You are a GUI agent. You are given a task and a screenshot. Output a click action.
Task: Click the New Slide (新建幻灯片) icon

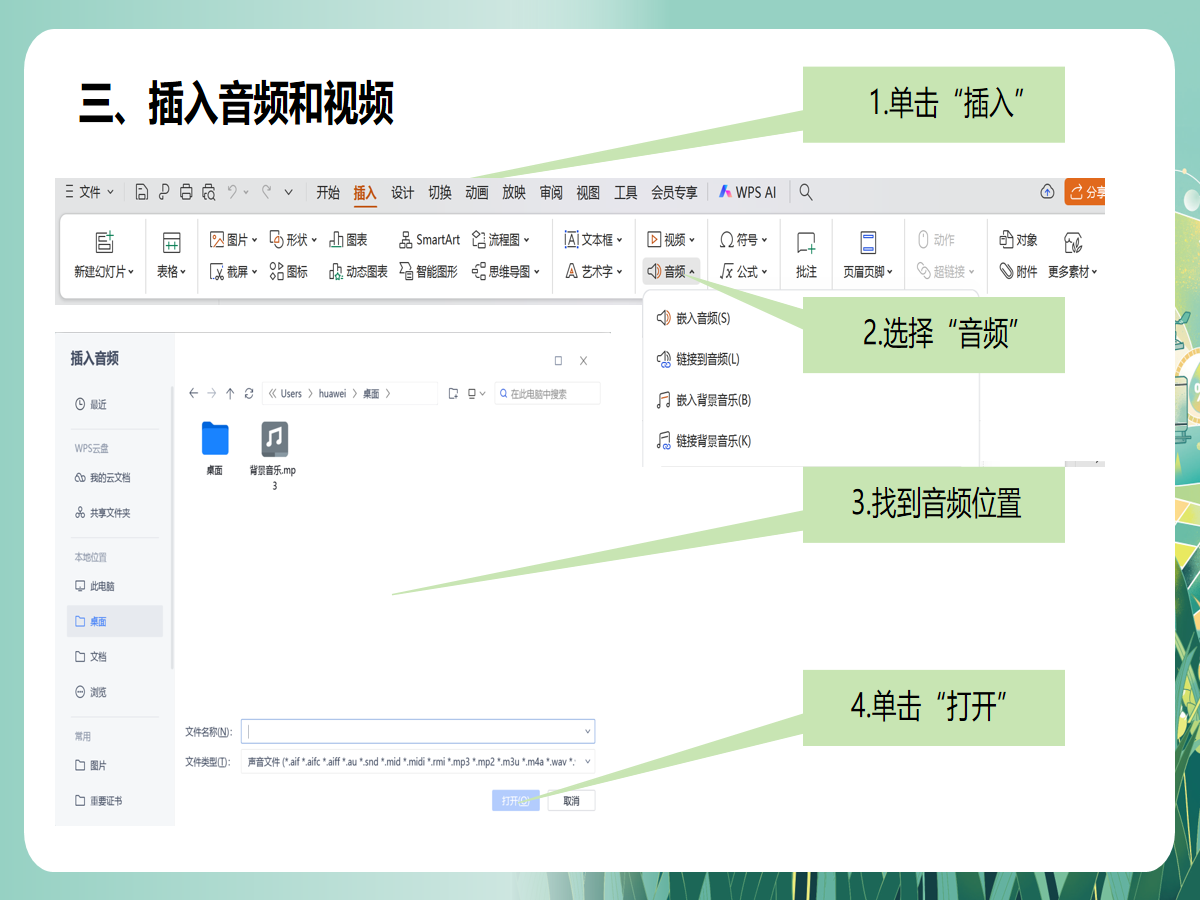104,242
